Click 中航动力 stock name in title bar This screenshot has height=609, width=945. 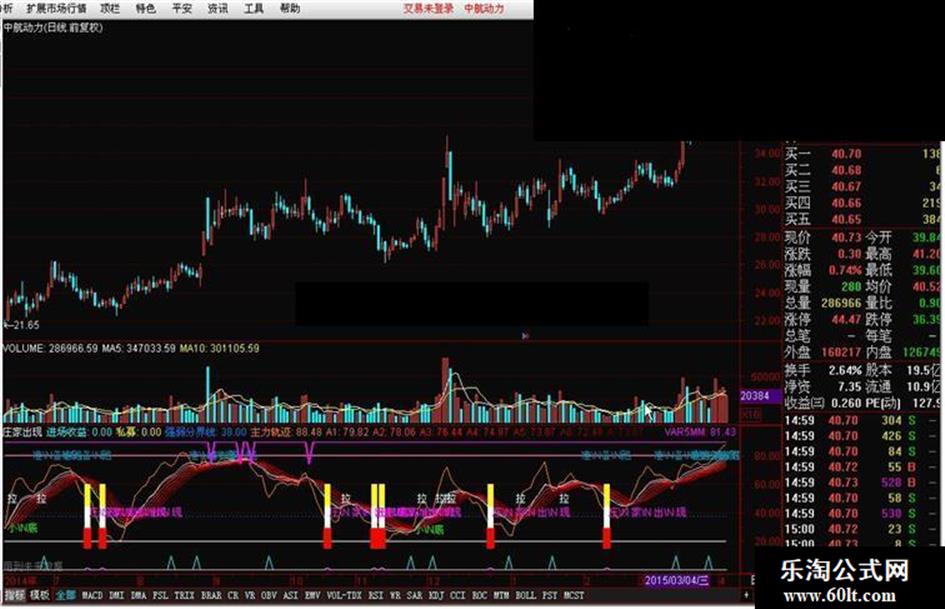484,8
